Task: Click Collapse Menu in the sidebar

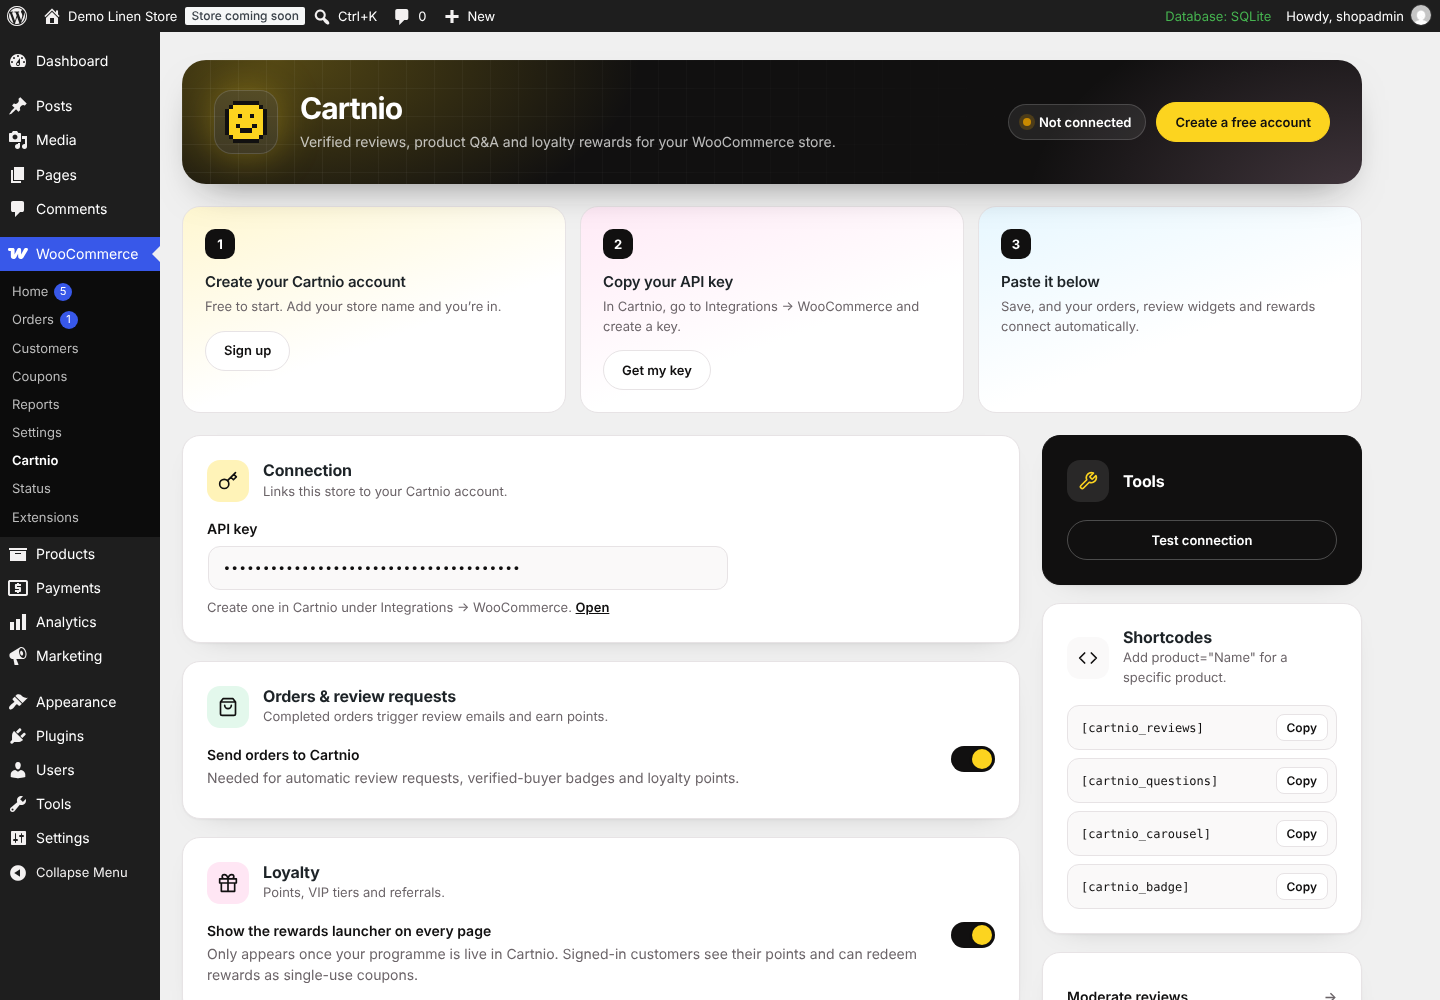Action: [x=80, y=872]
